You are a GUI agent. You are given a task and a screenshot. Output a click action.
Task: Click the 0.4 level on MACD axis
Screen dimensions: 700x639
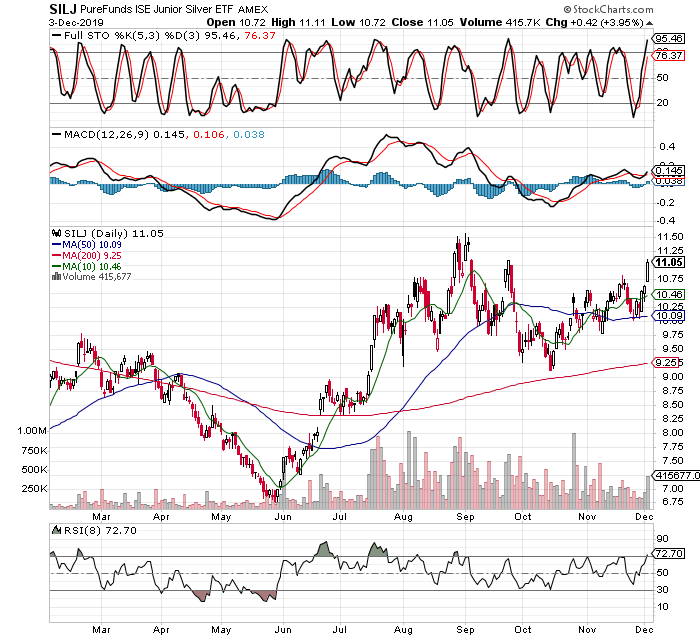click(x=667, y=147)
